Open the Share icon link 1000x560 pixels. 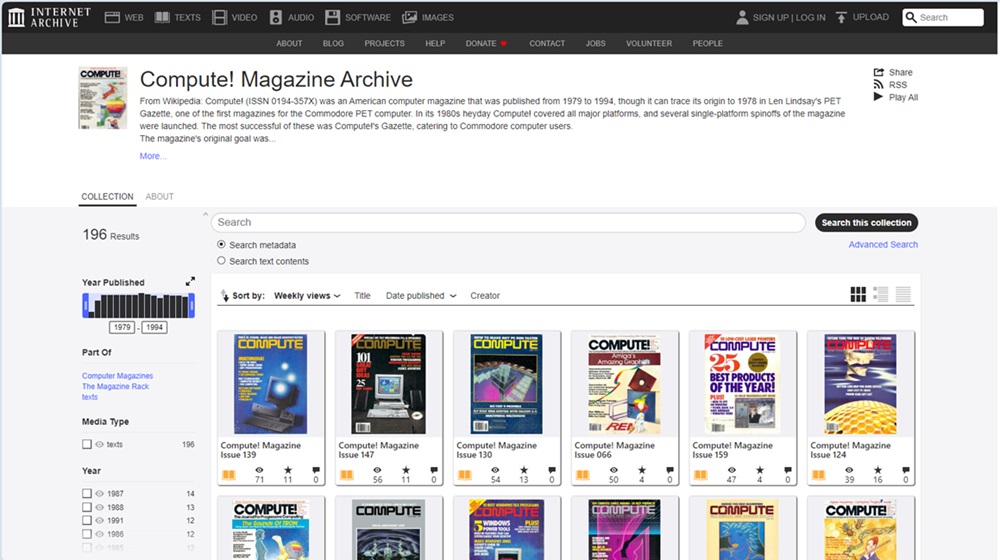click(879, 72)
